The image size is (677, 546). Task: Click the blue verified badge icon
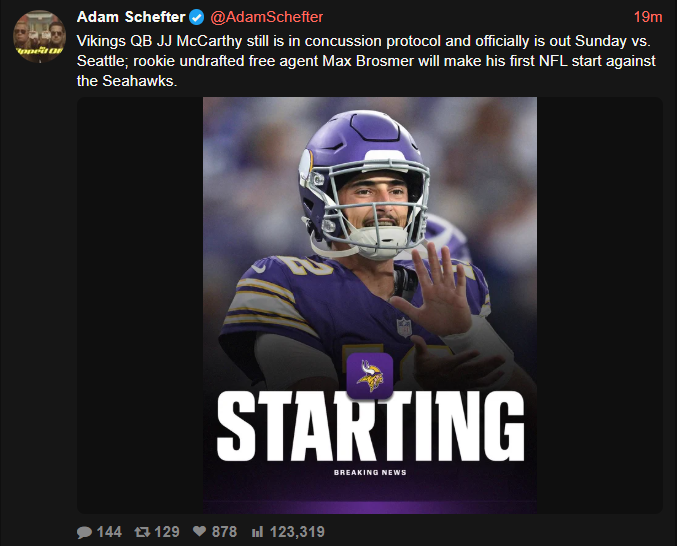click(196, 18)
